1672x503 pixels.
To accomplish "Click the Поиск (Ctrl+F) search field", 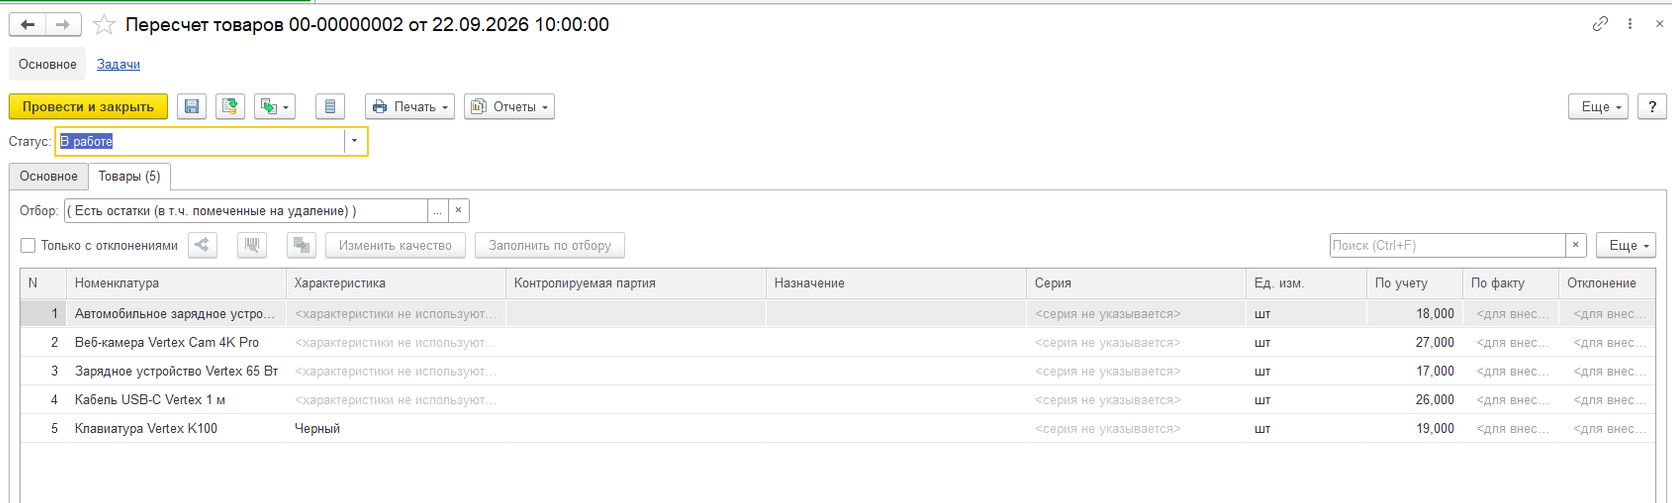I will 1447,245.
